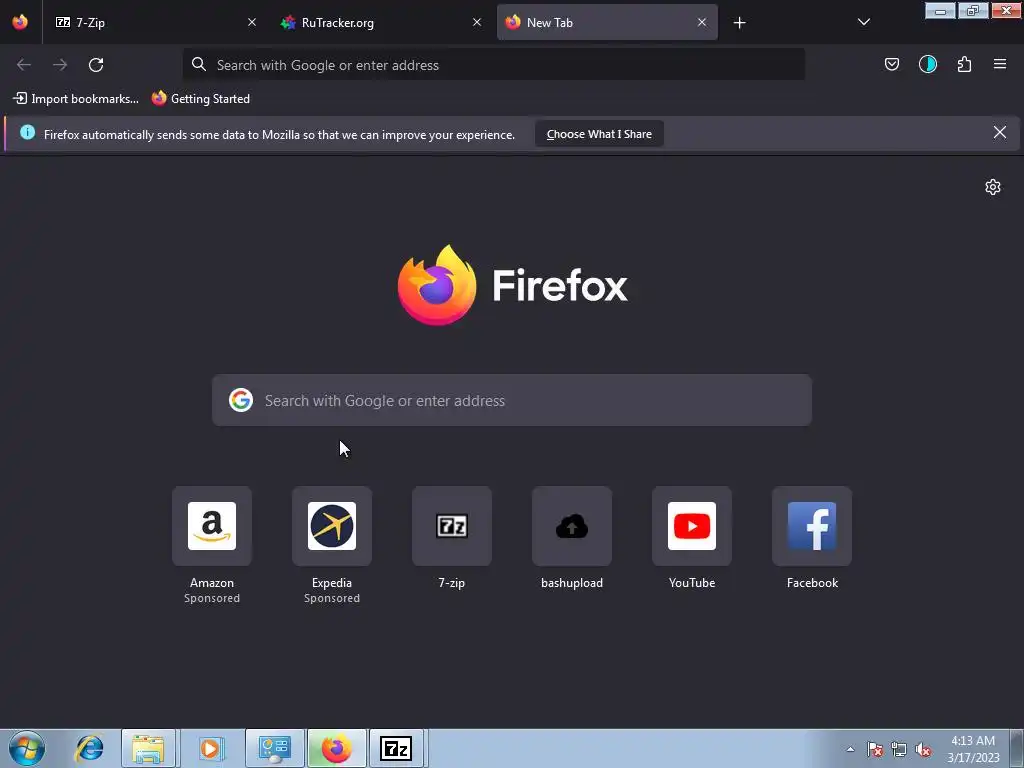Open Action Center flag tray icon
The width and height of the screenshot is (1024, 768).
coord(875,749)
